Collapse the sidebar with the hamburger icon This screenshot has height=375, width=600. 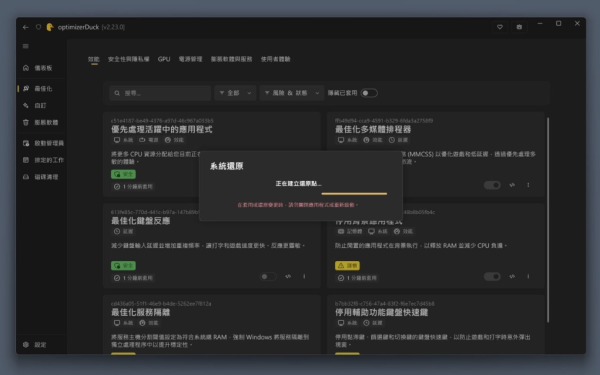[26, 46]
